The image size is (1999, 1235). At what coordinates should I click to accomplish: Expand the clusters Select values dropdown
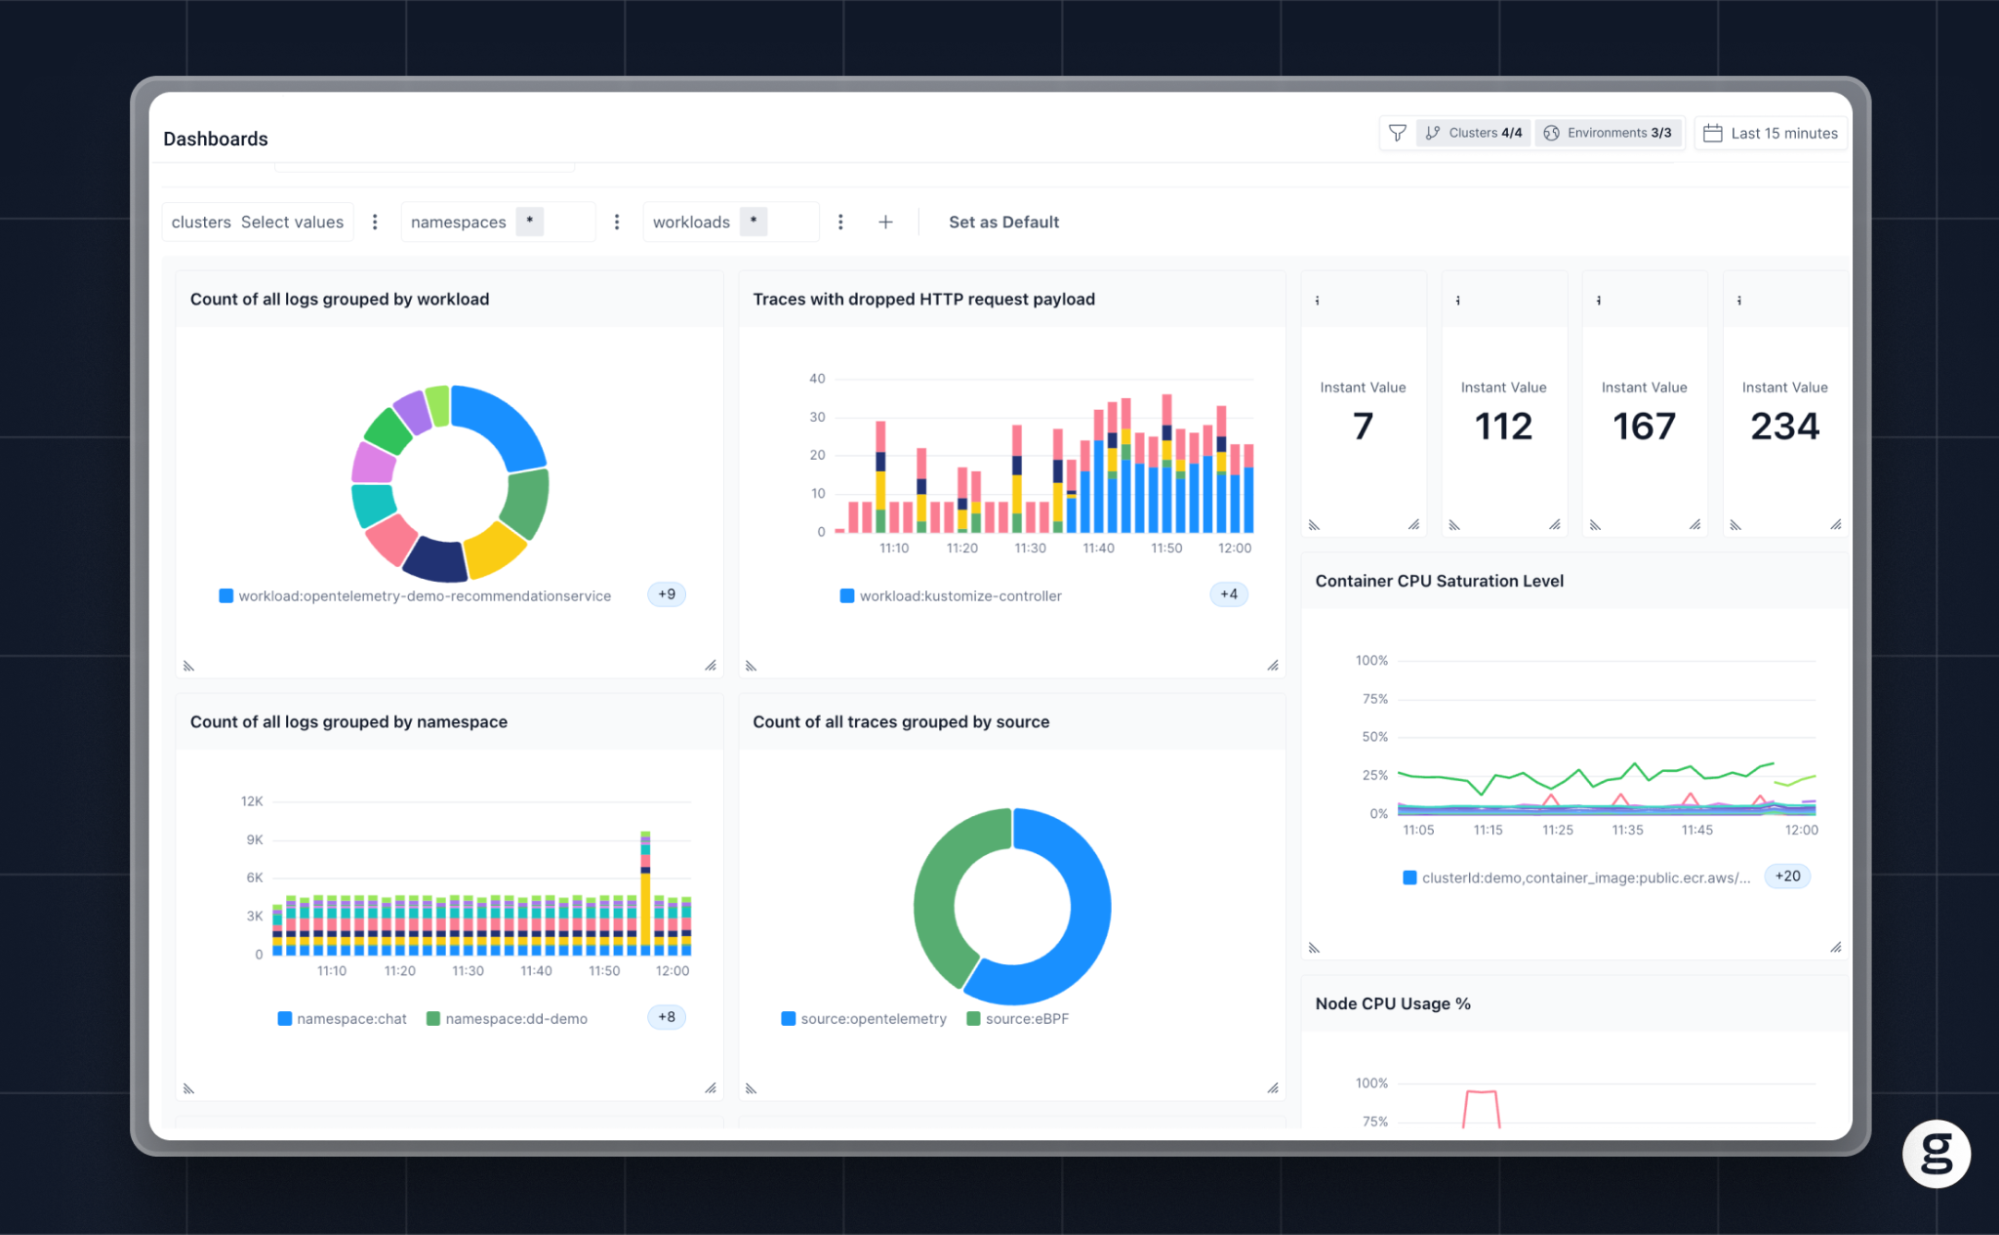click(293, 221)
